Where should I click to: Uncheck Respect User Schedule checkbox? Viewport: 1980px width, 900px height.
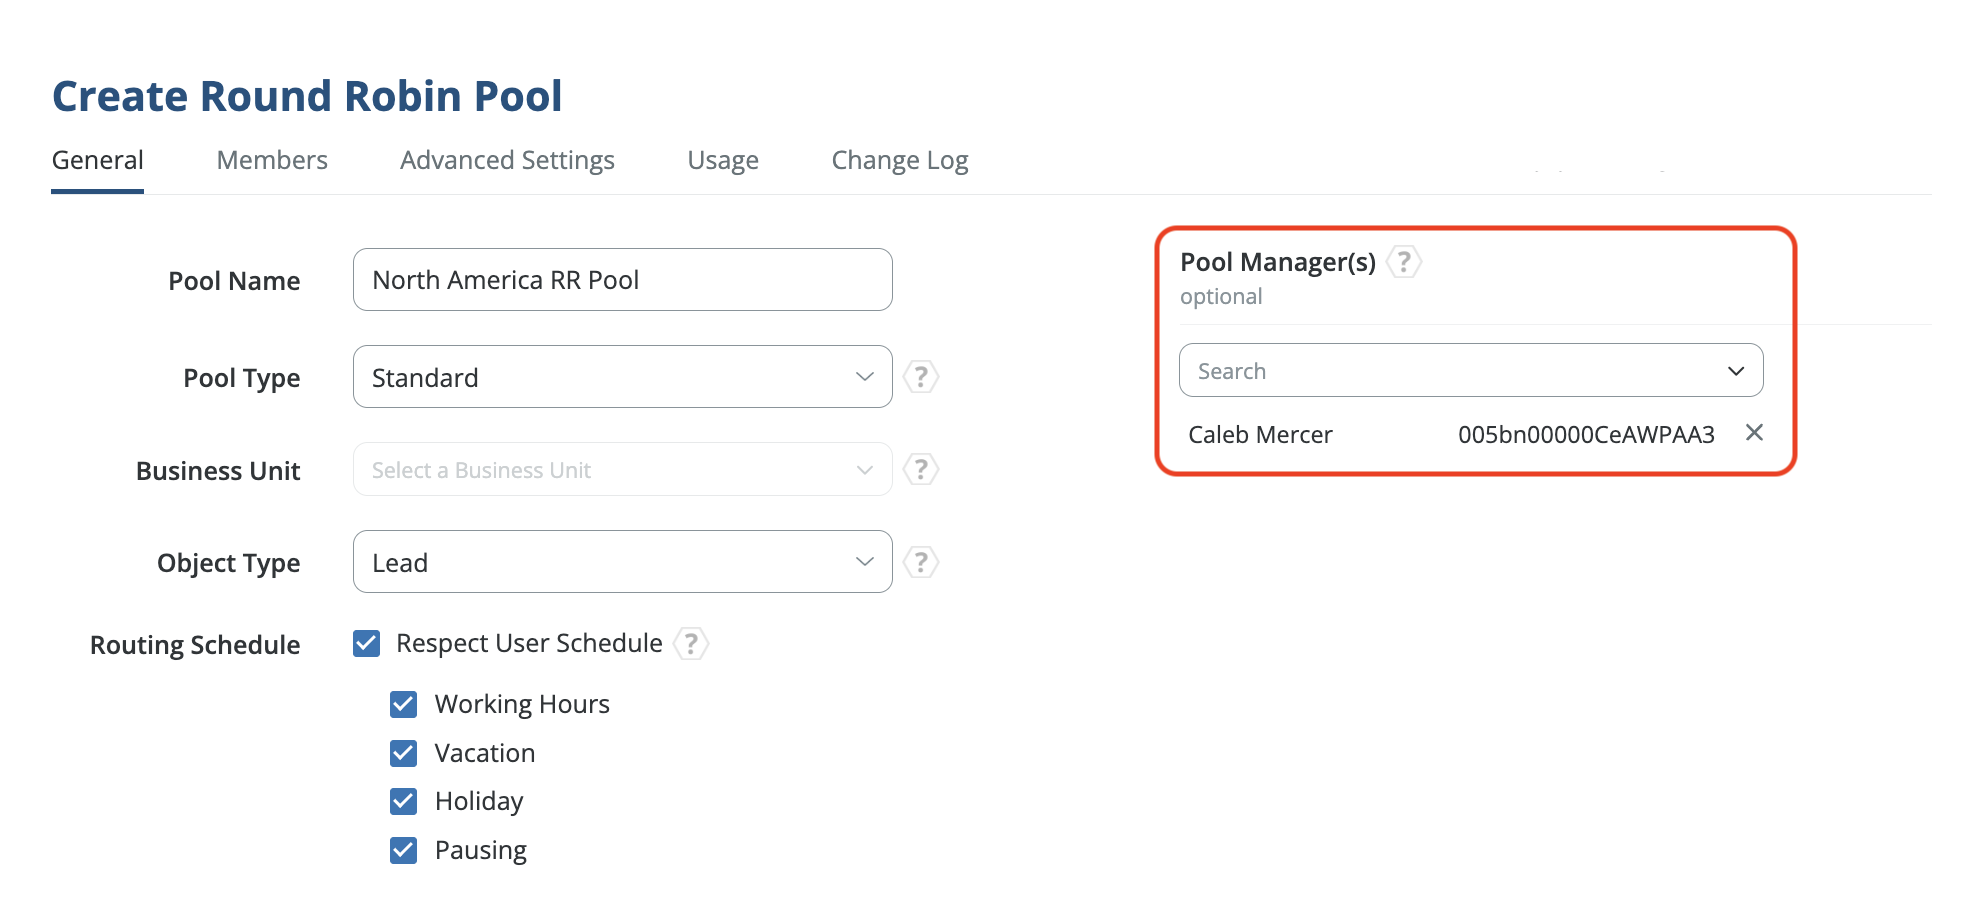367,643
